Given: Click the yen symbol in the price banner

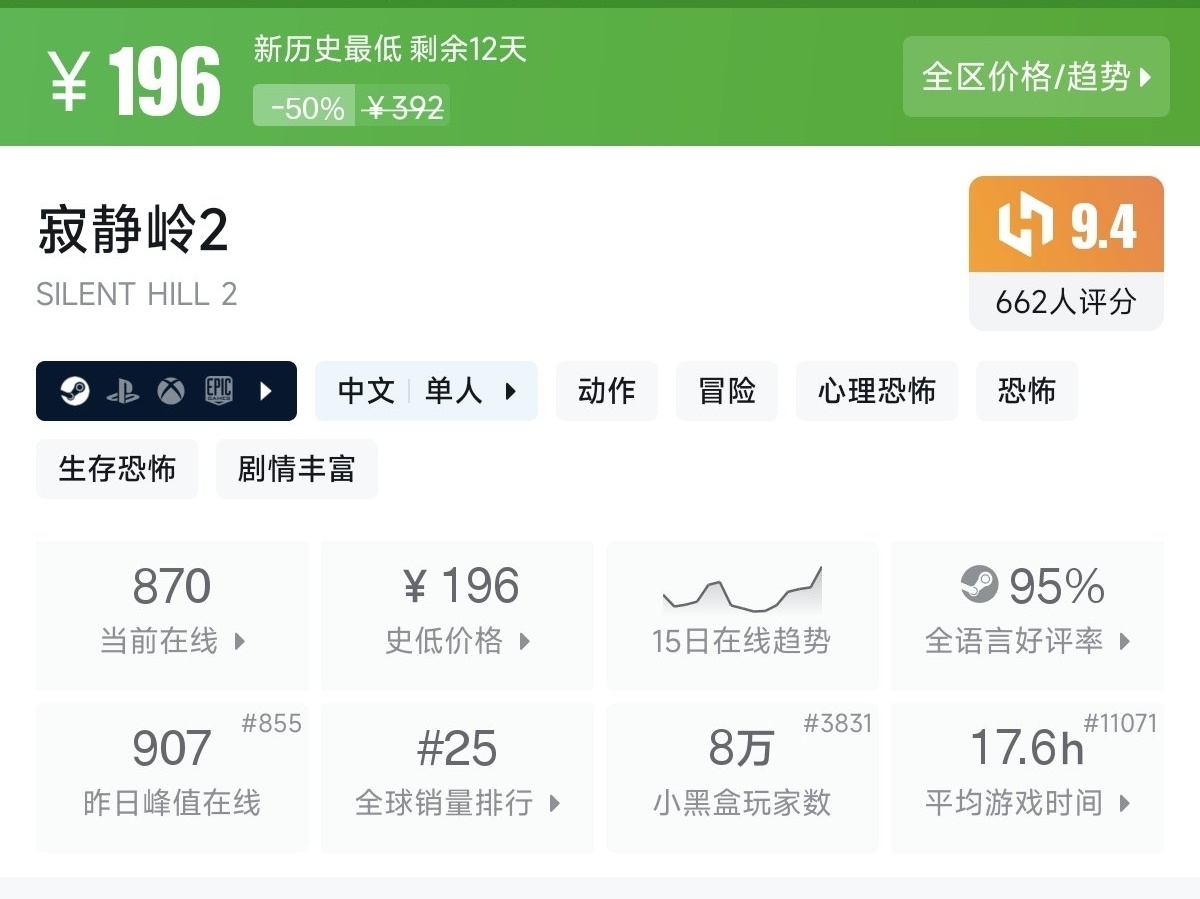Looking at the screenshot, I should pos(69,82).
